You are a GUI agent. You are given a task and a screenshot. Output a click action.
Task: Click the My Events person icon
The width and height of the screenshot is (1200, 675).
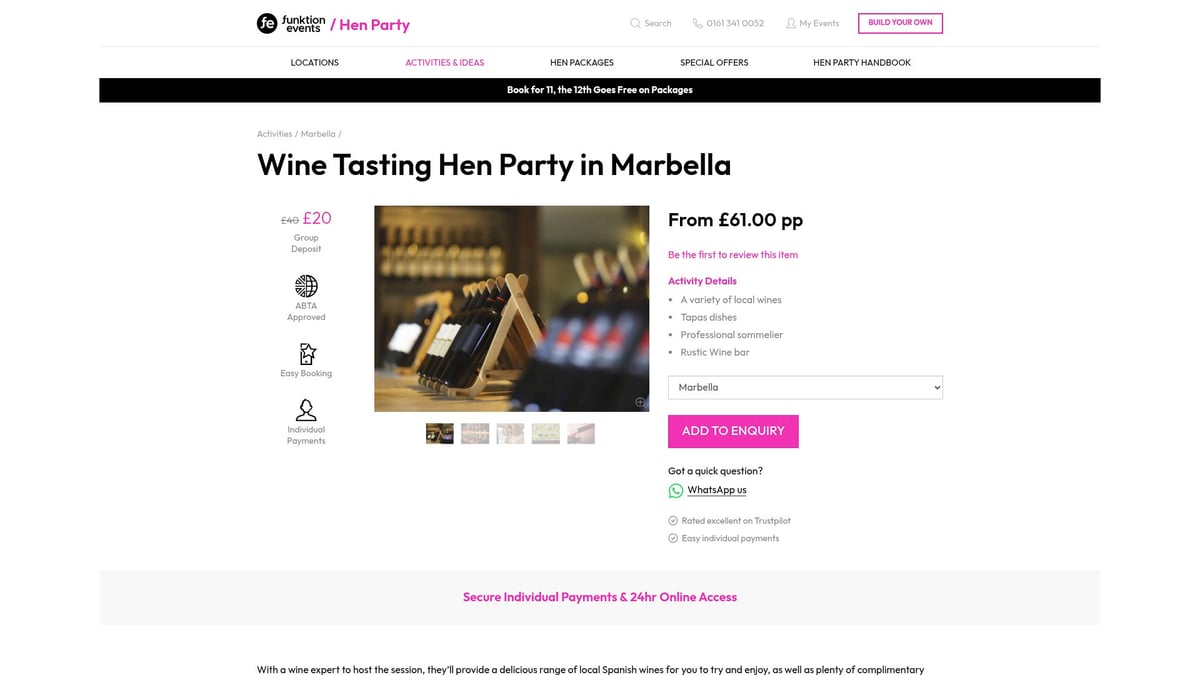point(790,23)
